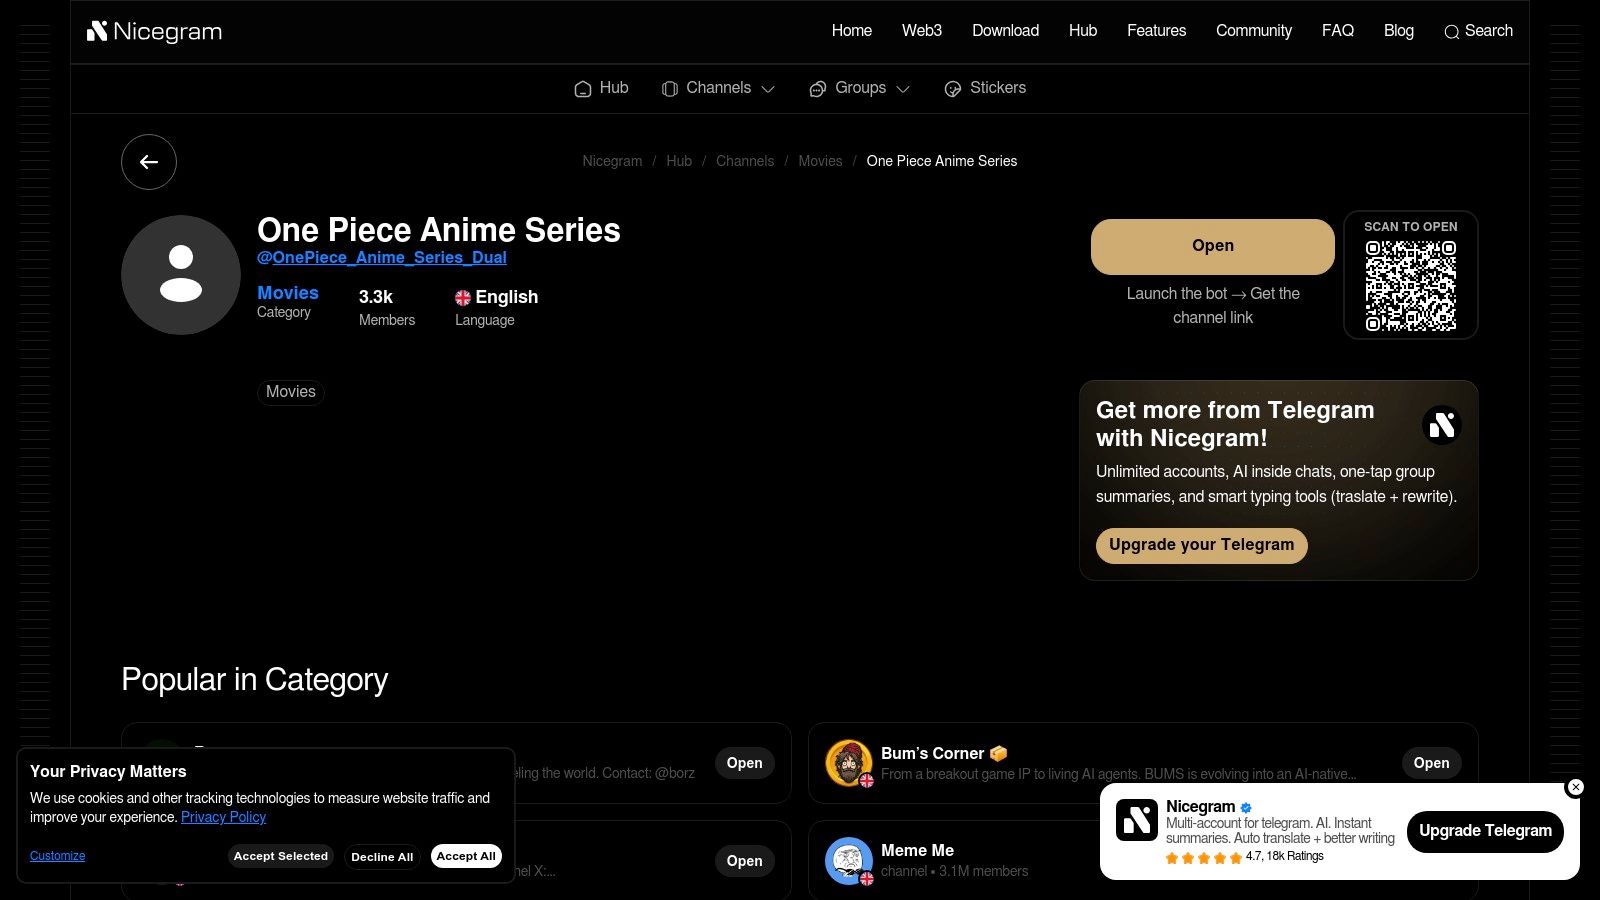Click Accept Selected cookies button
This screenshot has width=1600, height=900.
281,856
